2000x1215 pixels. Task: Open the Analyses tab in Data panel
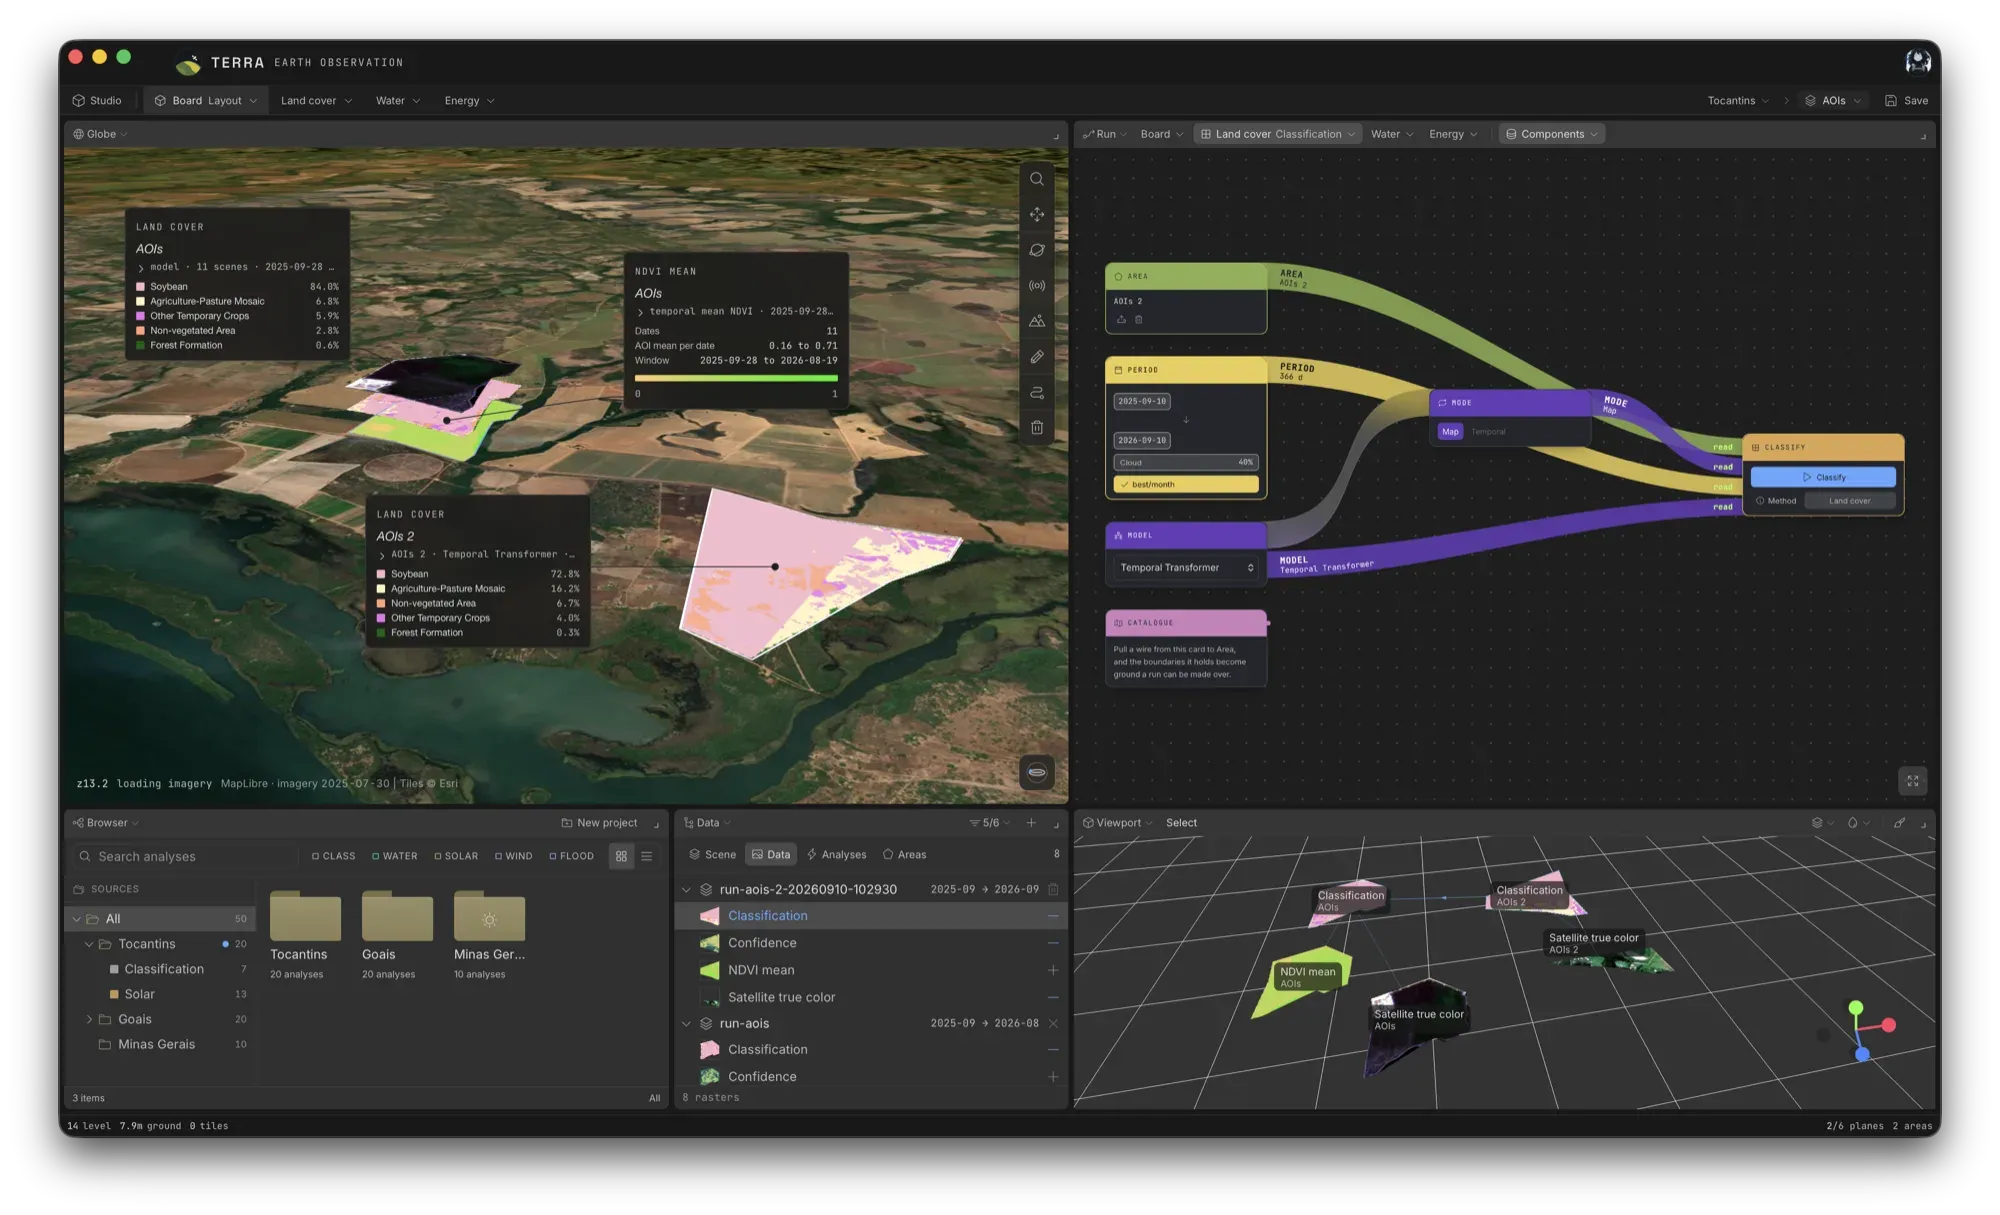[837, 855]
